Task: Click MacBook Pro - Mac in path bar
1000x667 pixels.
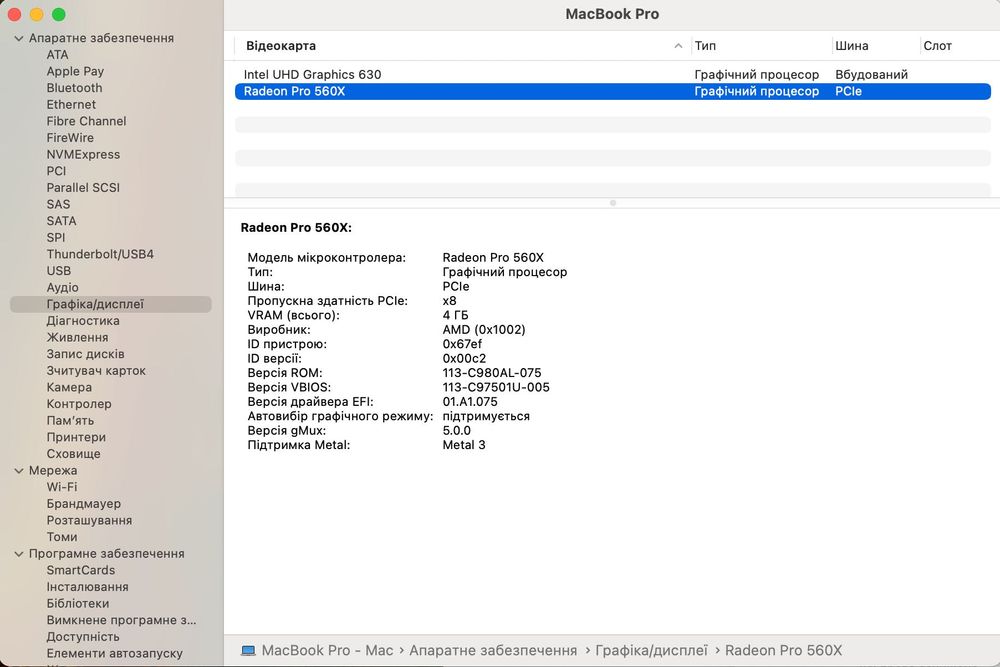Action: (327, 650)
